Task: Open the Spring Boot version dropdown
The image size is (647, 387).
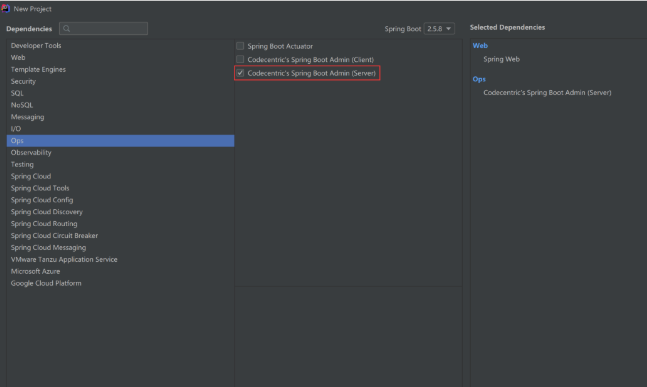Action: click(x=439, y=28)
